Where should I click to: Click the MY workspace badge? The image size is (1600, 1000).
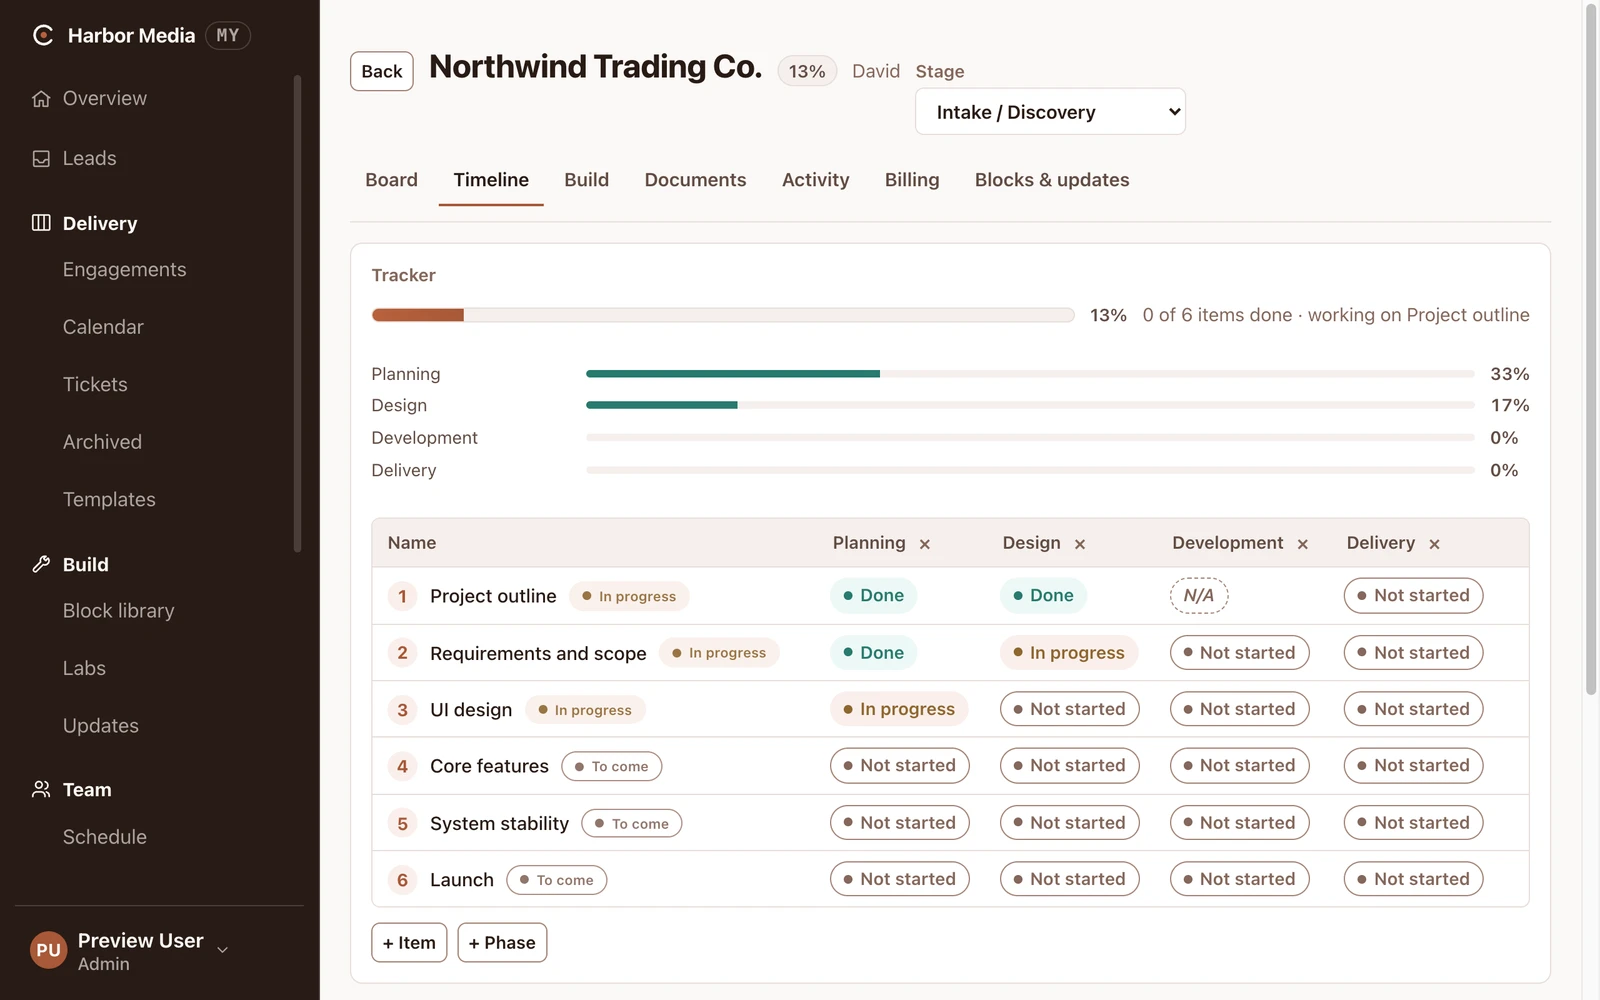tap(228, 36)
